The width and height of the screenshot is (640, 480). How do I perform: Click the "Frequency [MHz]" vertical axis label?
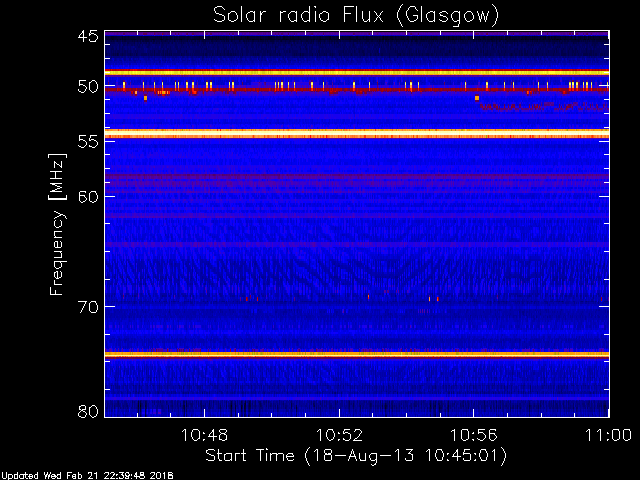[x=58, y=223]
